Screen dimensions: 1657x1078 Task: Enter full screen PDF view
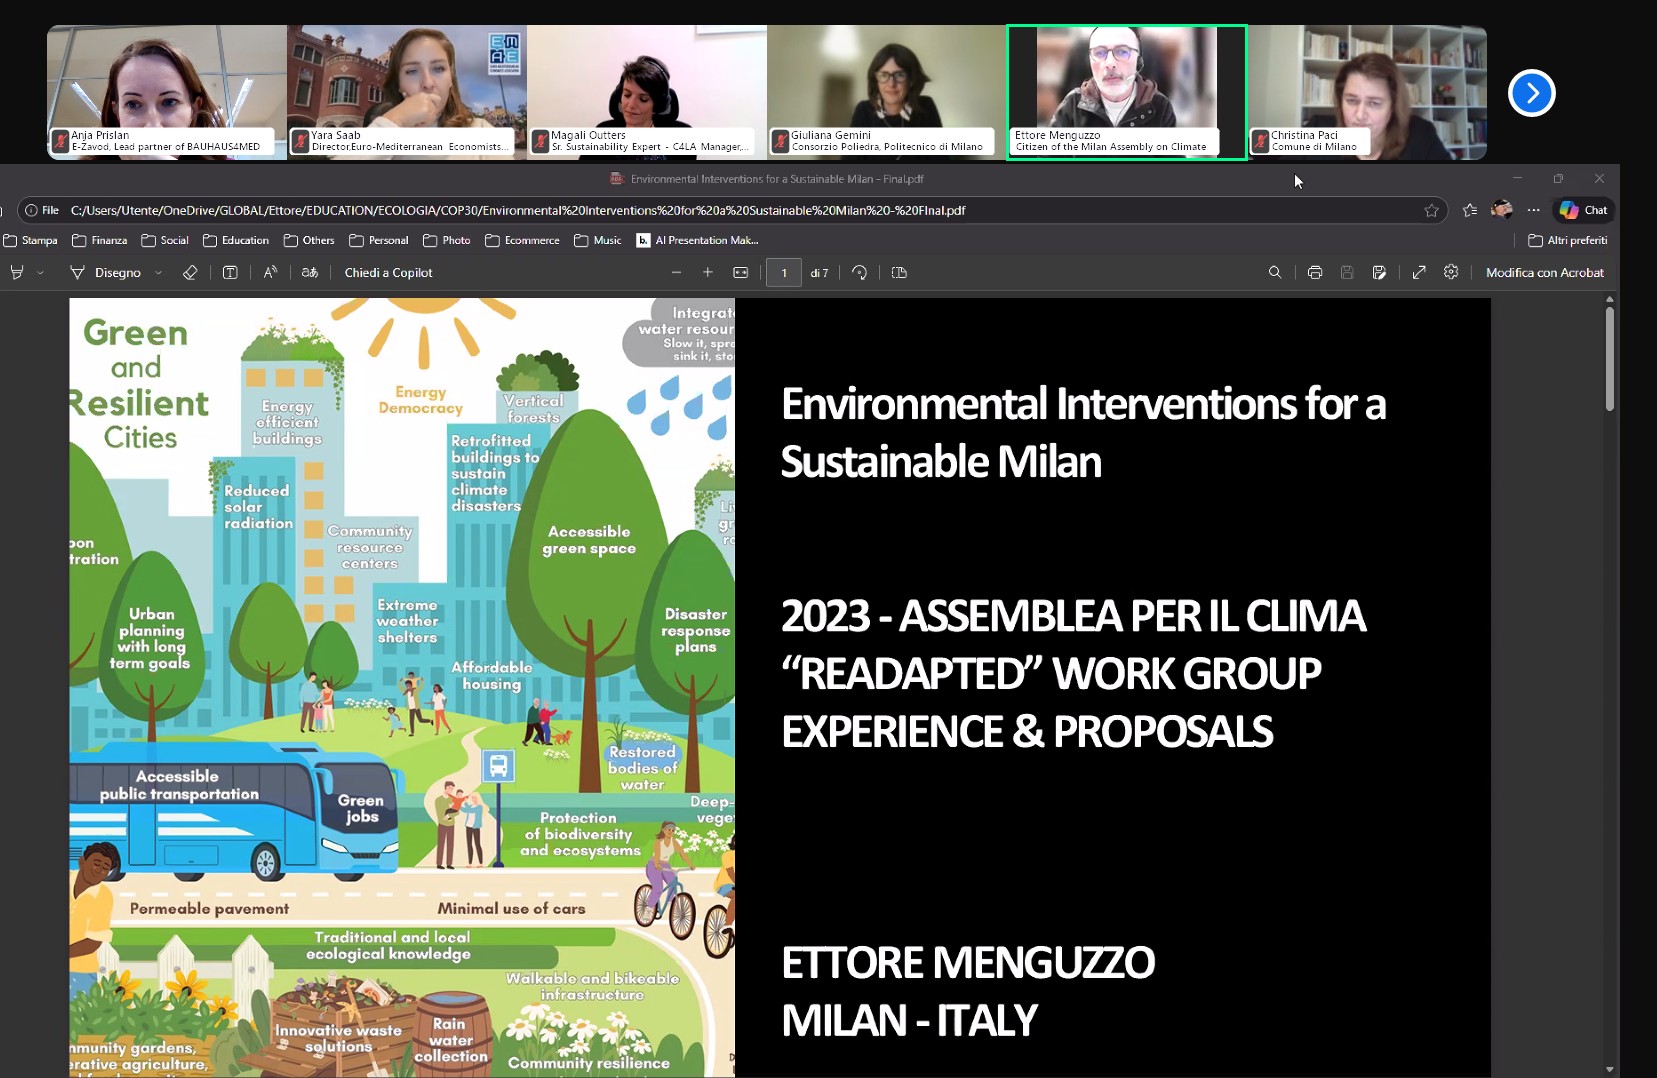coord(1419,273)
